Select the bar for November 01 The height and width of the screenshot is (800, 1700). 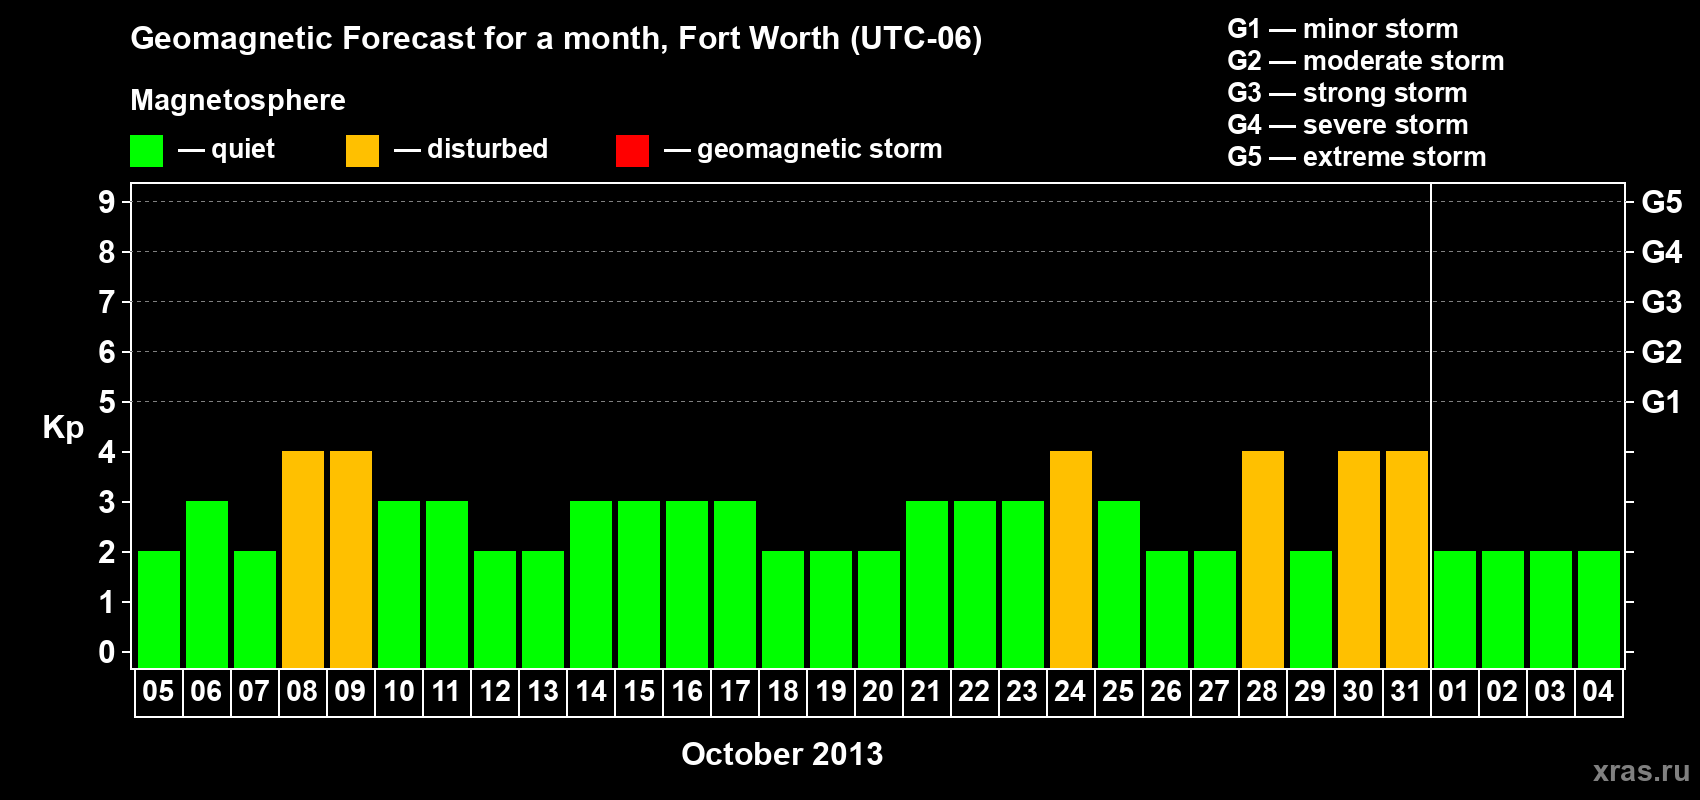1455,609
